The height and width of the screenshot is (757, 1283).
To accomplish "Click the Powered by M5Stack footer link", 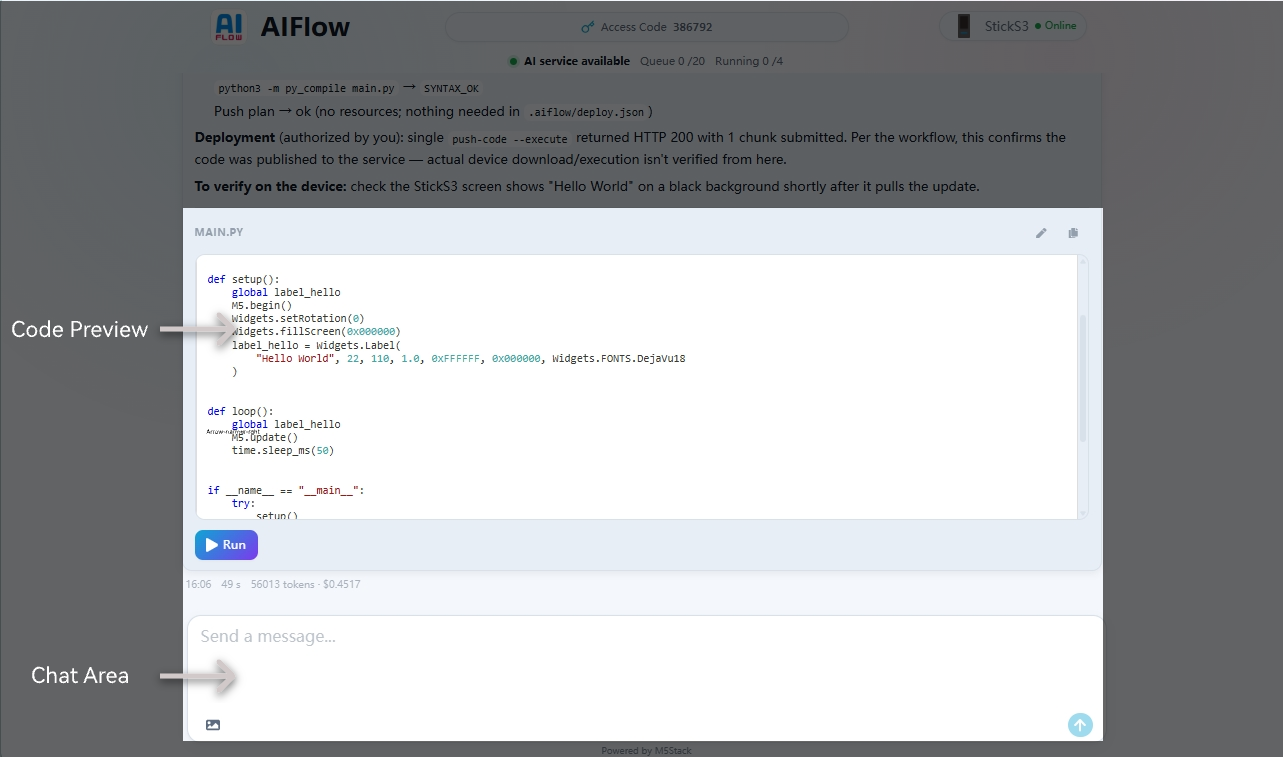I will (x=646, y=750).
